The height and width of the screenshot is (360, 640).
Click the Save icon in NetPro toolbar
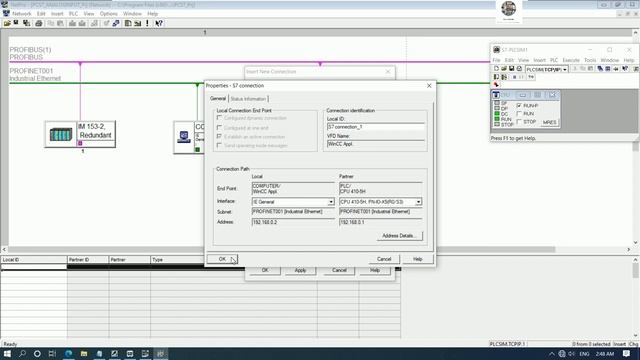(16, 23)
